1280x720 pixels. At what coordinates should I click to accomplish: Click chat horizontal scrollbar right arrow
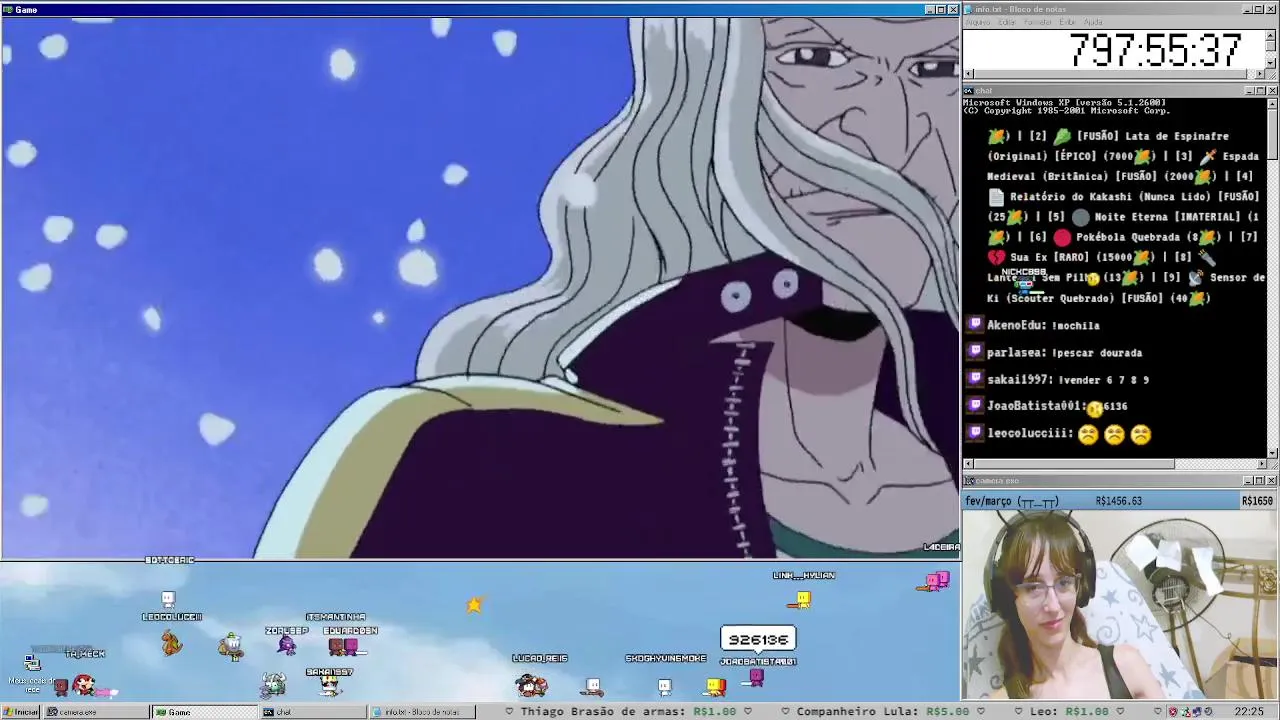tap(1261, 464)
